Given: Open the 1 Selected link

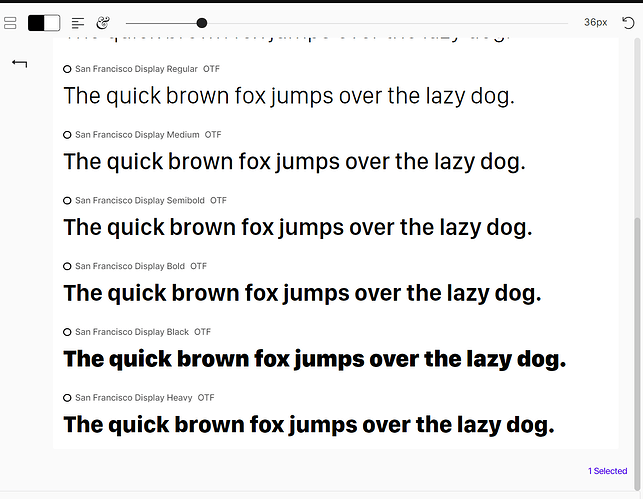Looking at the screenshot, I should [x=607, y=471].
